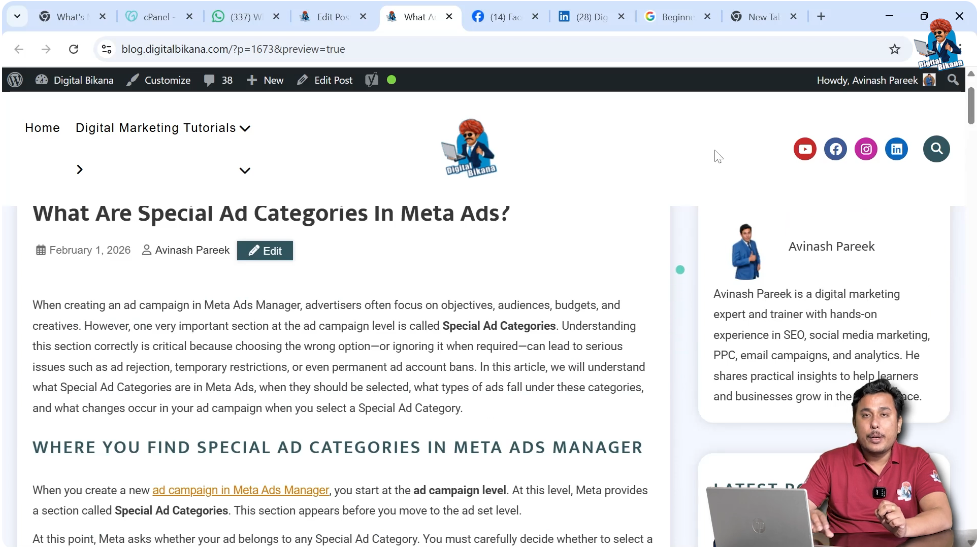Click the browser forward arrow
The width and height of the screenshot is (978, 547).
point(46,49)
